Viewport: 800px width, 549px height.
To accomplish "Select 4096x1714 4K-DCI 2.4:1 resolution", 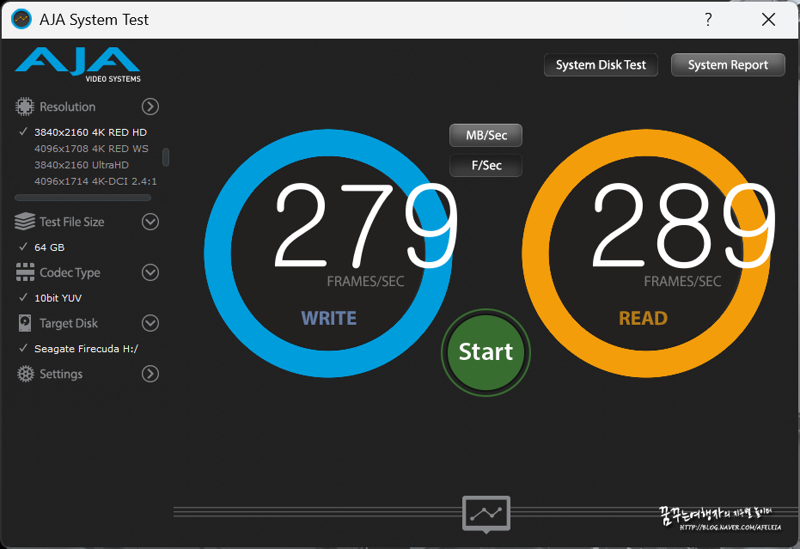I will 95,181.
